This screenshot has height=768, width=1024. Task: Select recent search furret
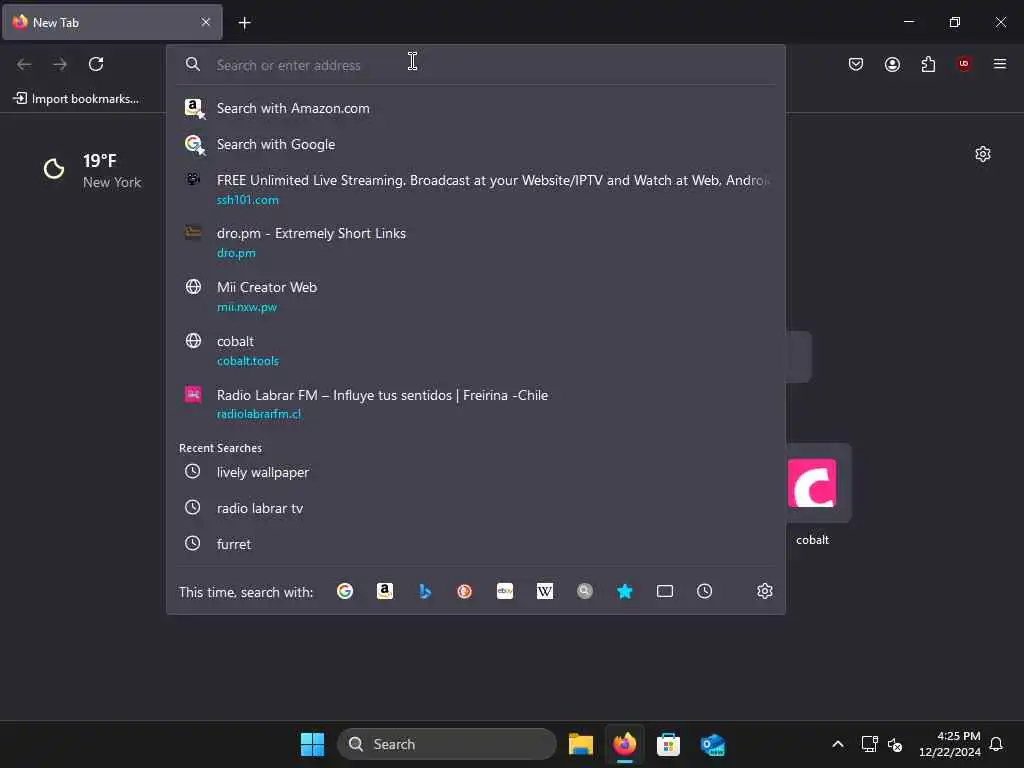(x=476, y=544)
